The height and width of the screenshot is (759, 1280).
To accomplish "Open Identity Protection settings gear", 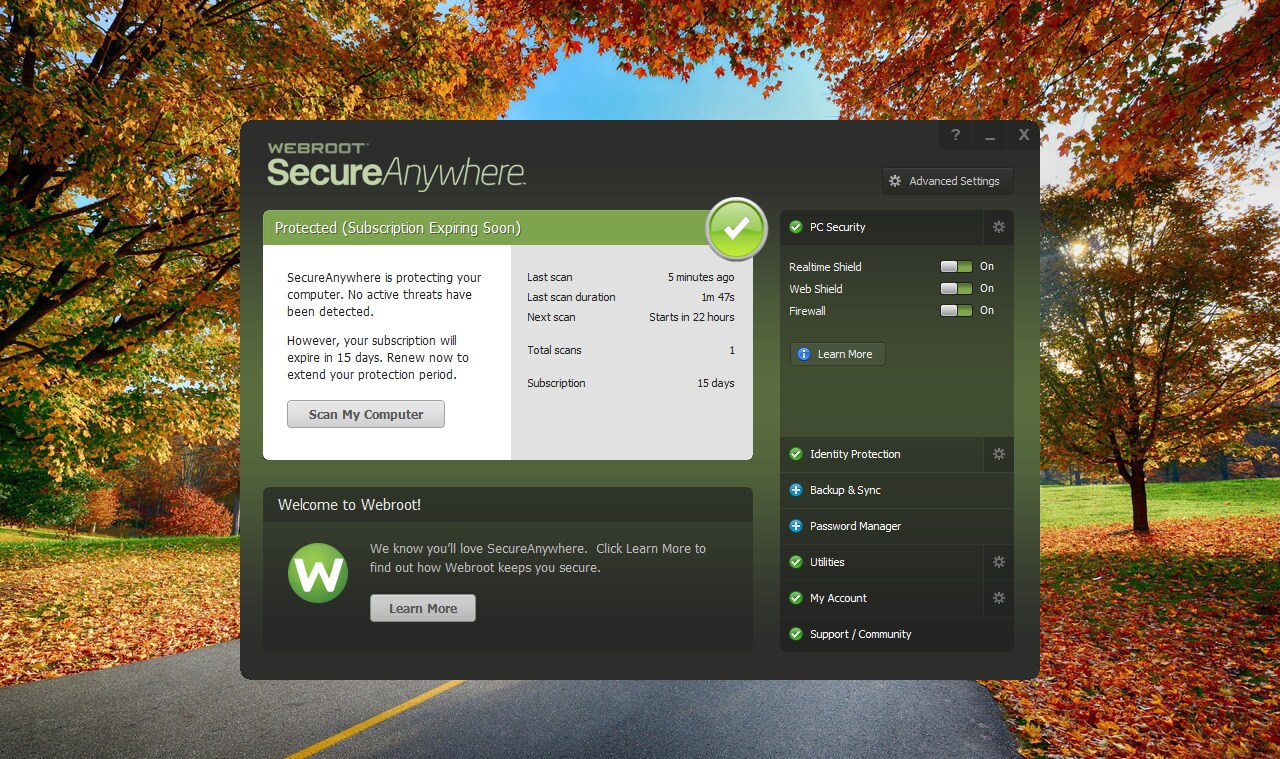I will coord(998,454).
